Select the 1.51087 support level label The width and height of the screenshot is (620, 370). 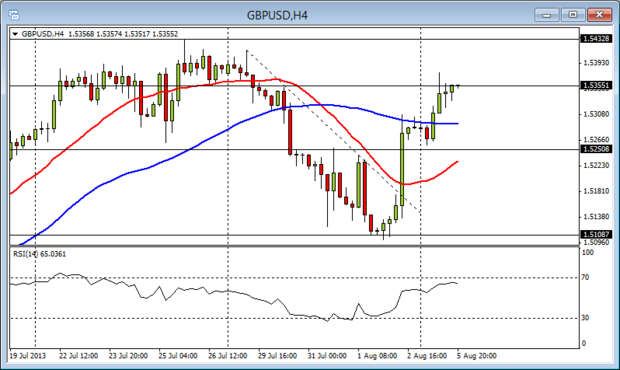pos(596,234)
